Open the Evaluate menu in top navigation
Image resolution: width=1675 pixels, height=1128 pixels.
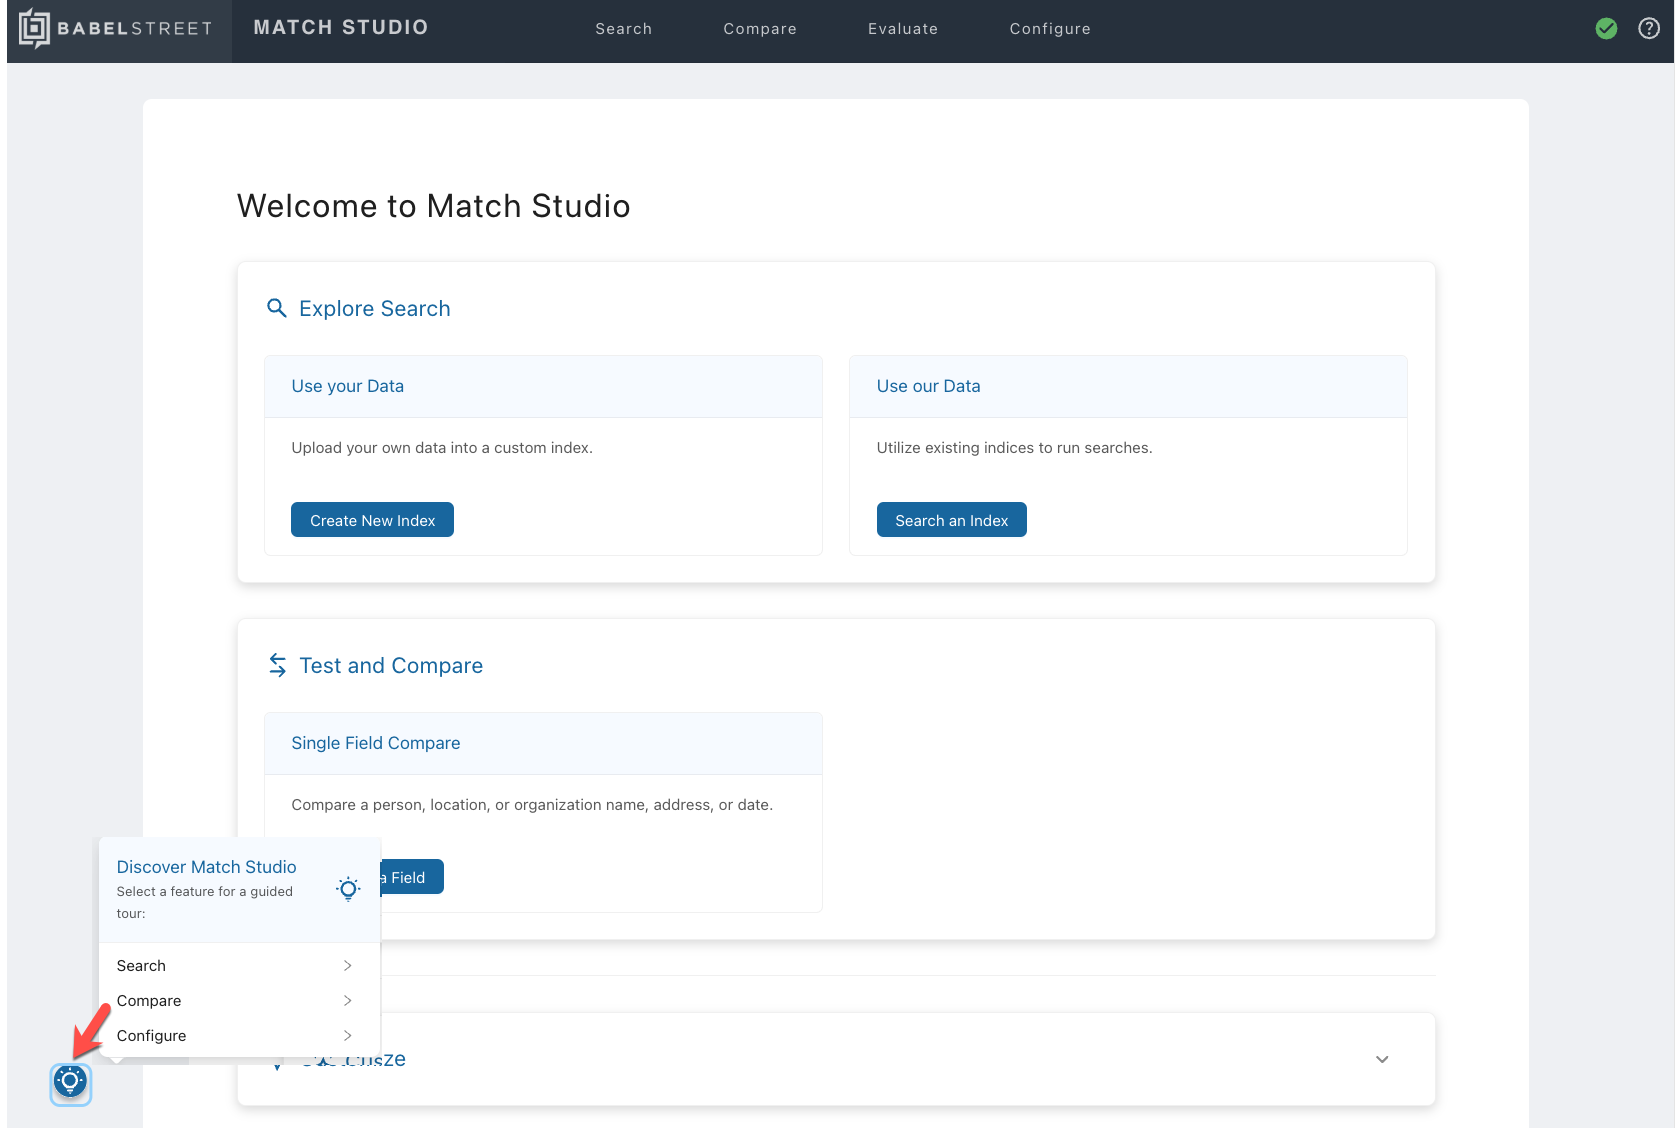click(903, 29)
